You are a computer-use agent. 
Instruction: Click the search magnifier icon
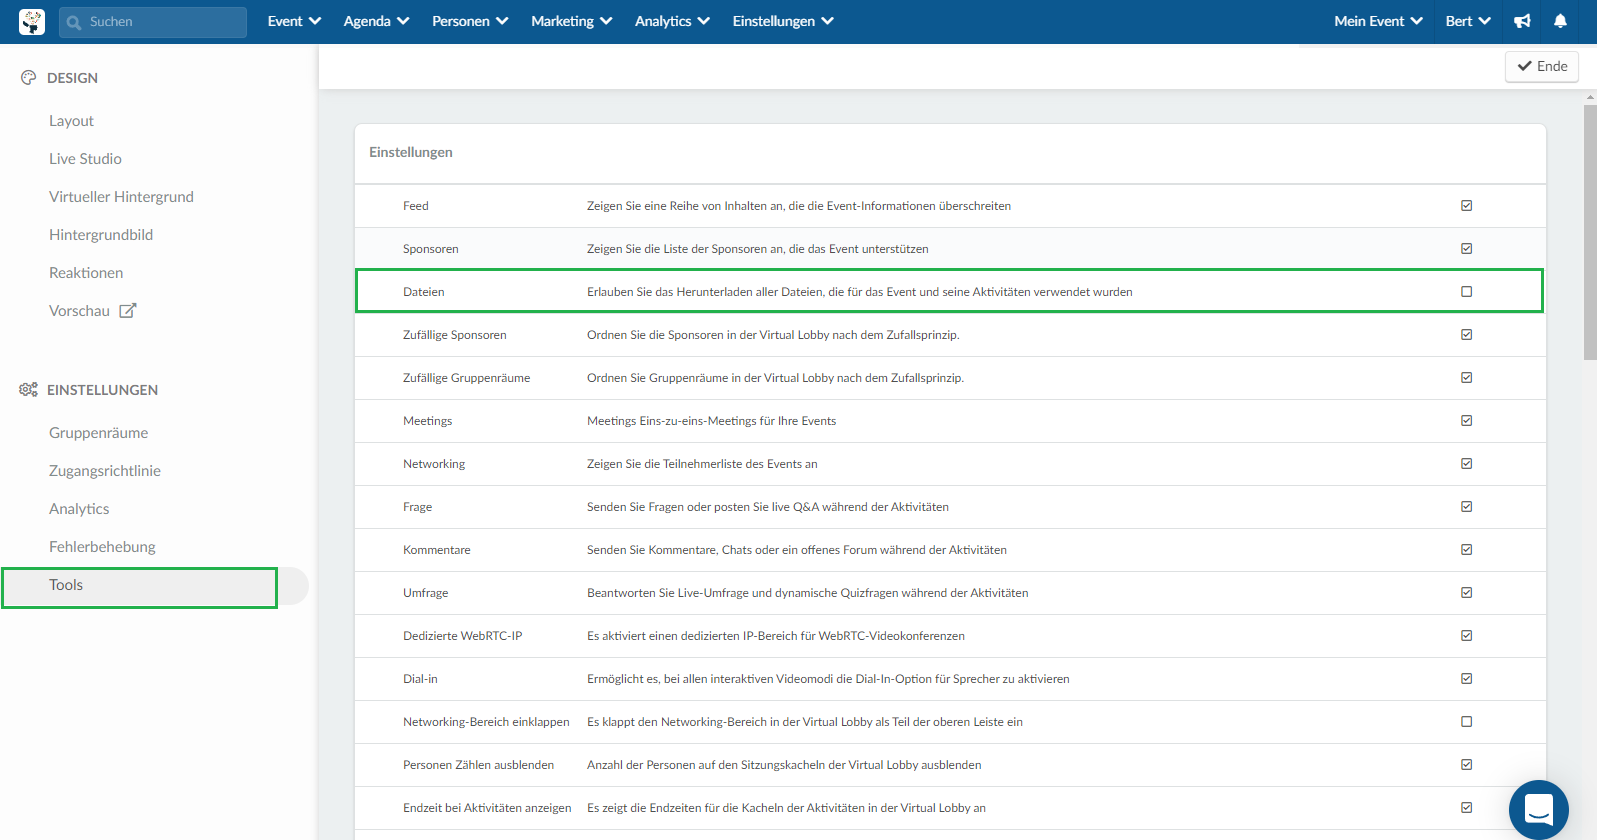[74, 22]
